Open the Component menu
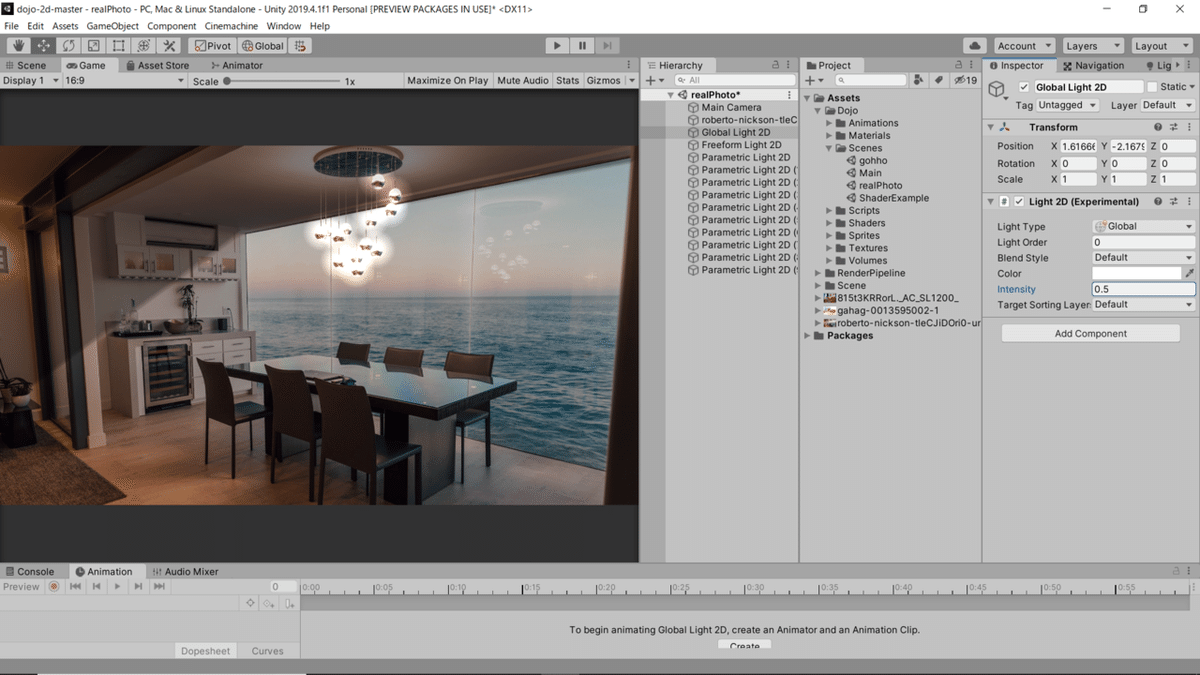Image resolution: width=1200 pixels, height=675 pixels. tap(171, 26)
